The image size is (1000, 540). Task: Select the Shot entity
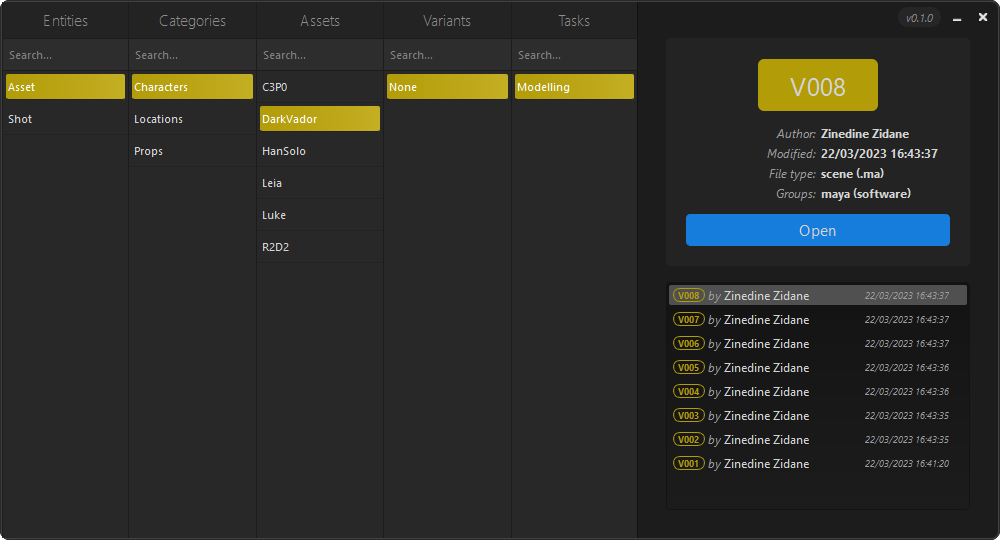[65, 119]
